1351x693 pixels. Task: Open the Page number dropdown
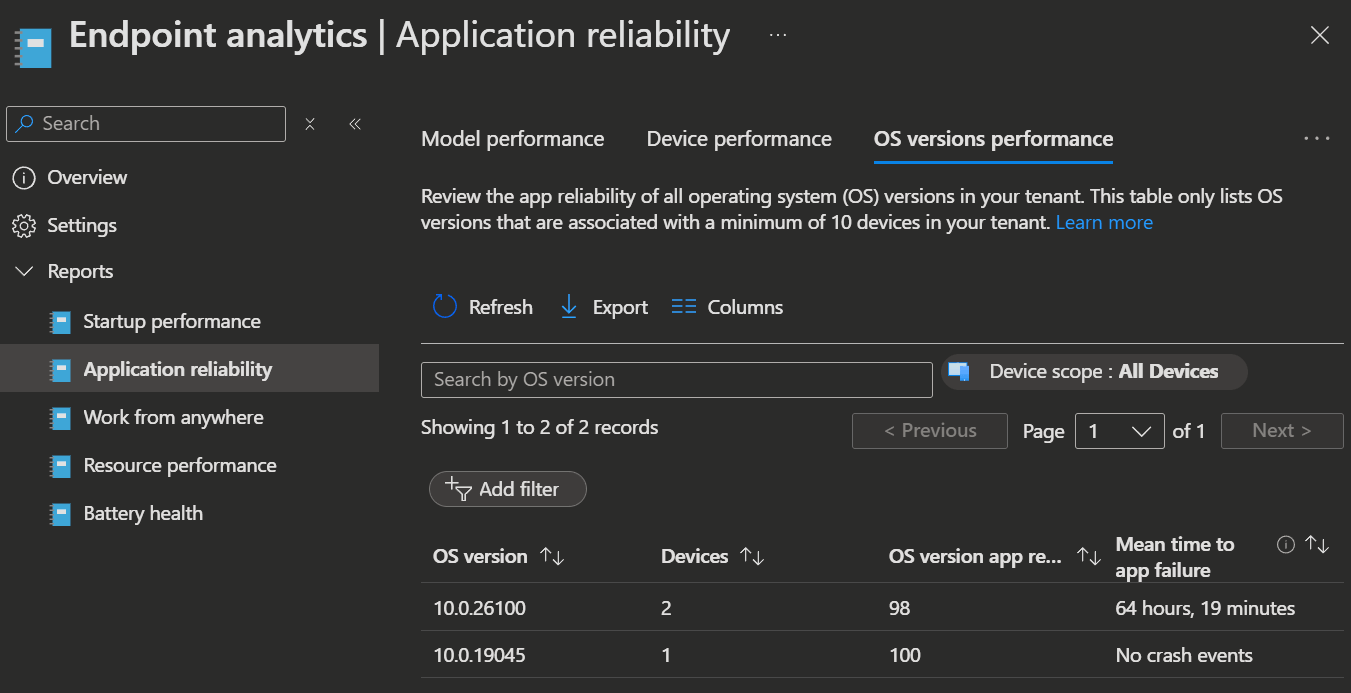click(1120, 431)
